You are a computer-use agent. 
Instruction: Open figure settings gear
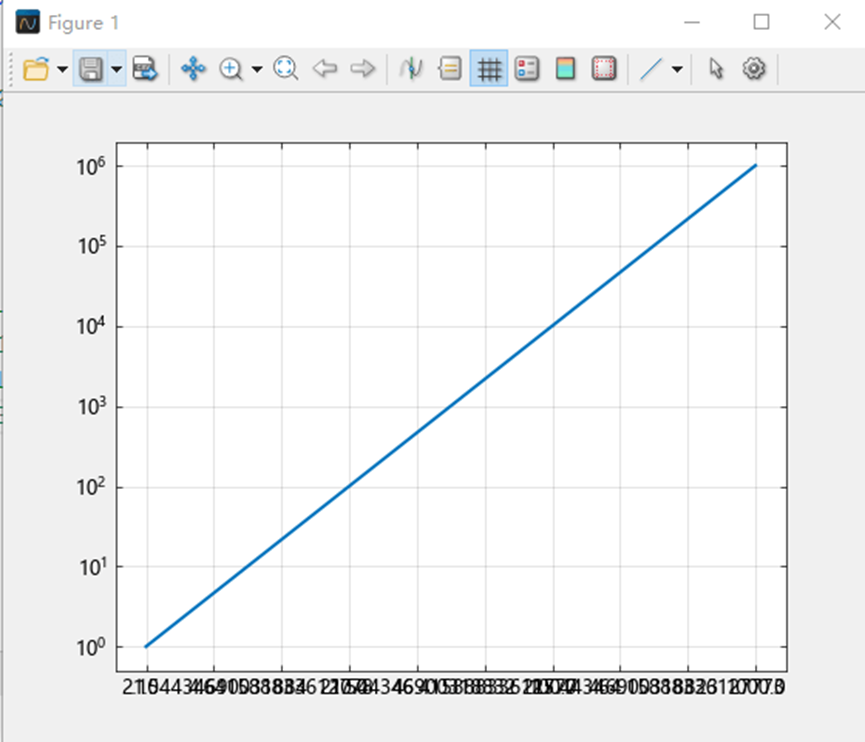tap(754, 69)
